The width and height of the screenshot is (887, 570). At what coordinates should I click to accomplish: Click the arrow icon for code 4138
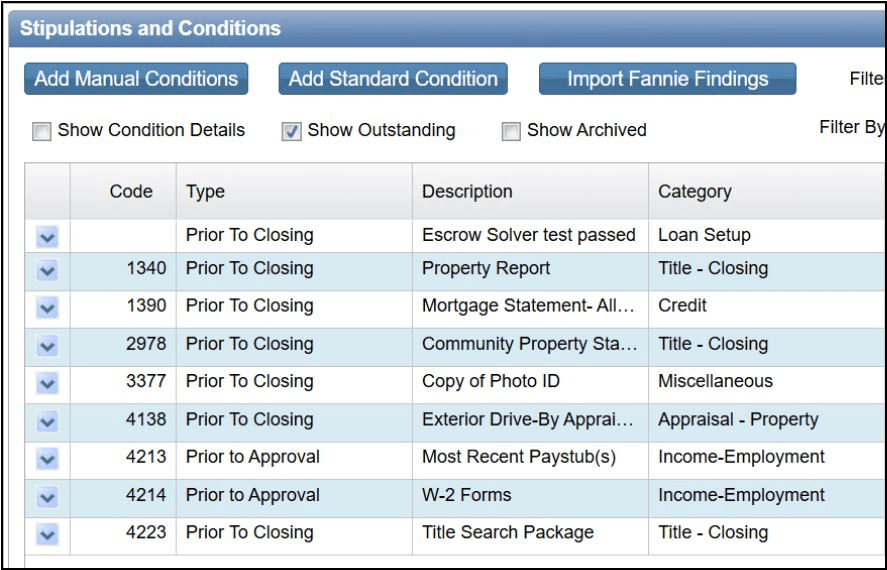pyautogui.click(x=47, y=421)
